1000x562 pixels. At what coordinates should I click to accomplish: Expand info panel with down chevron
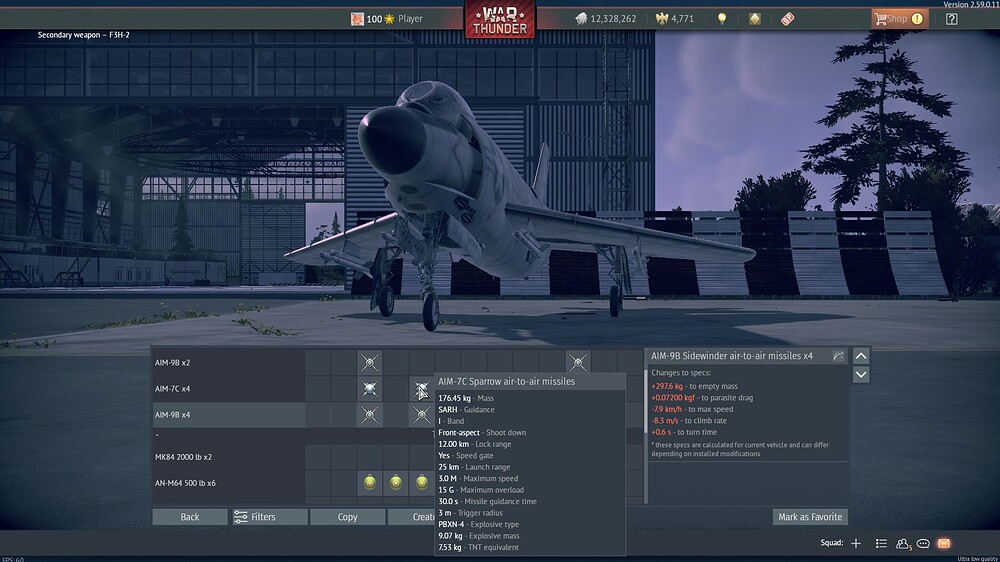click(x=861, y=374)
